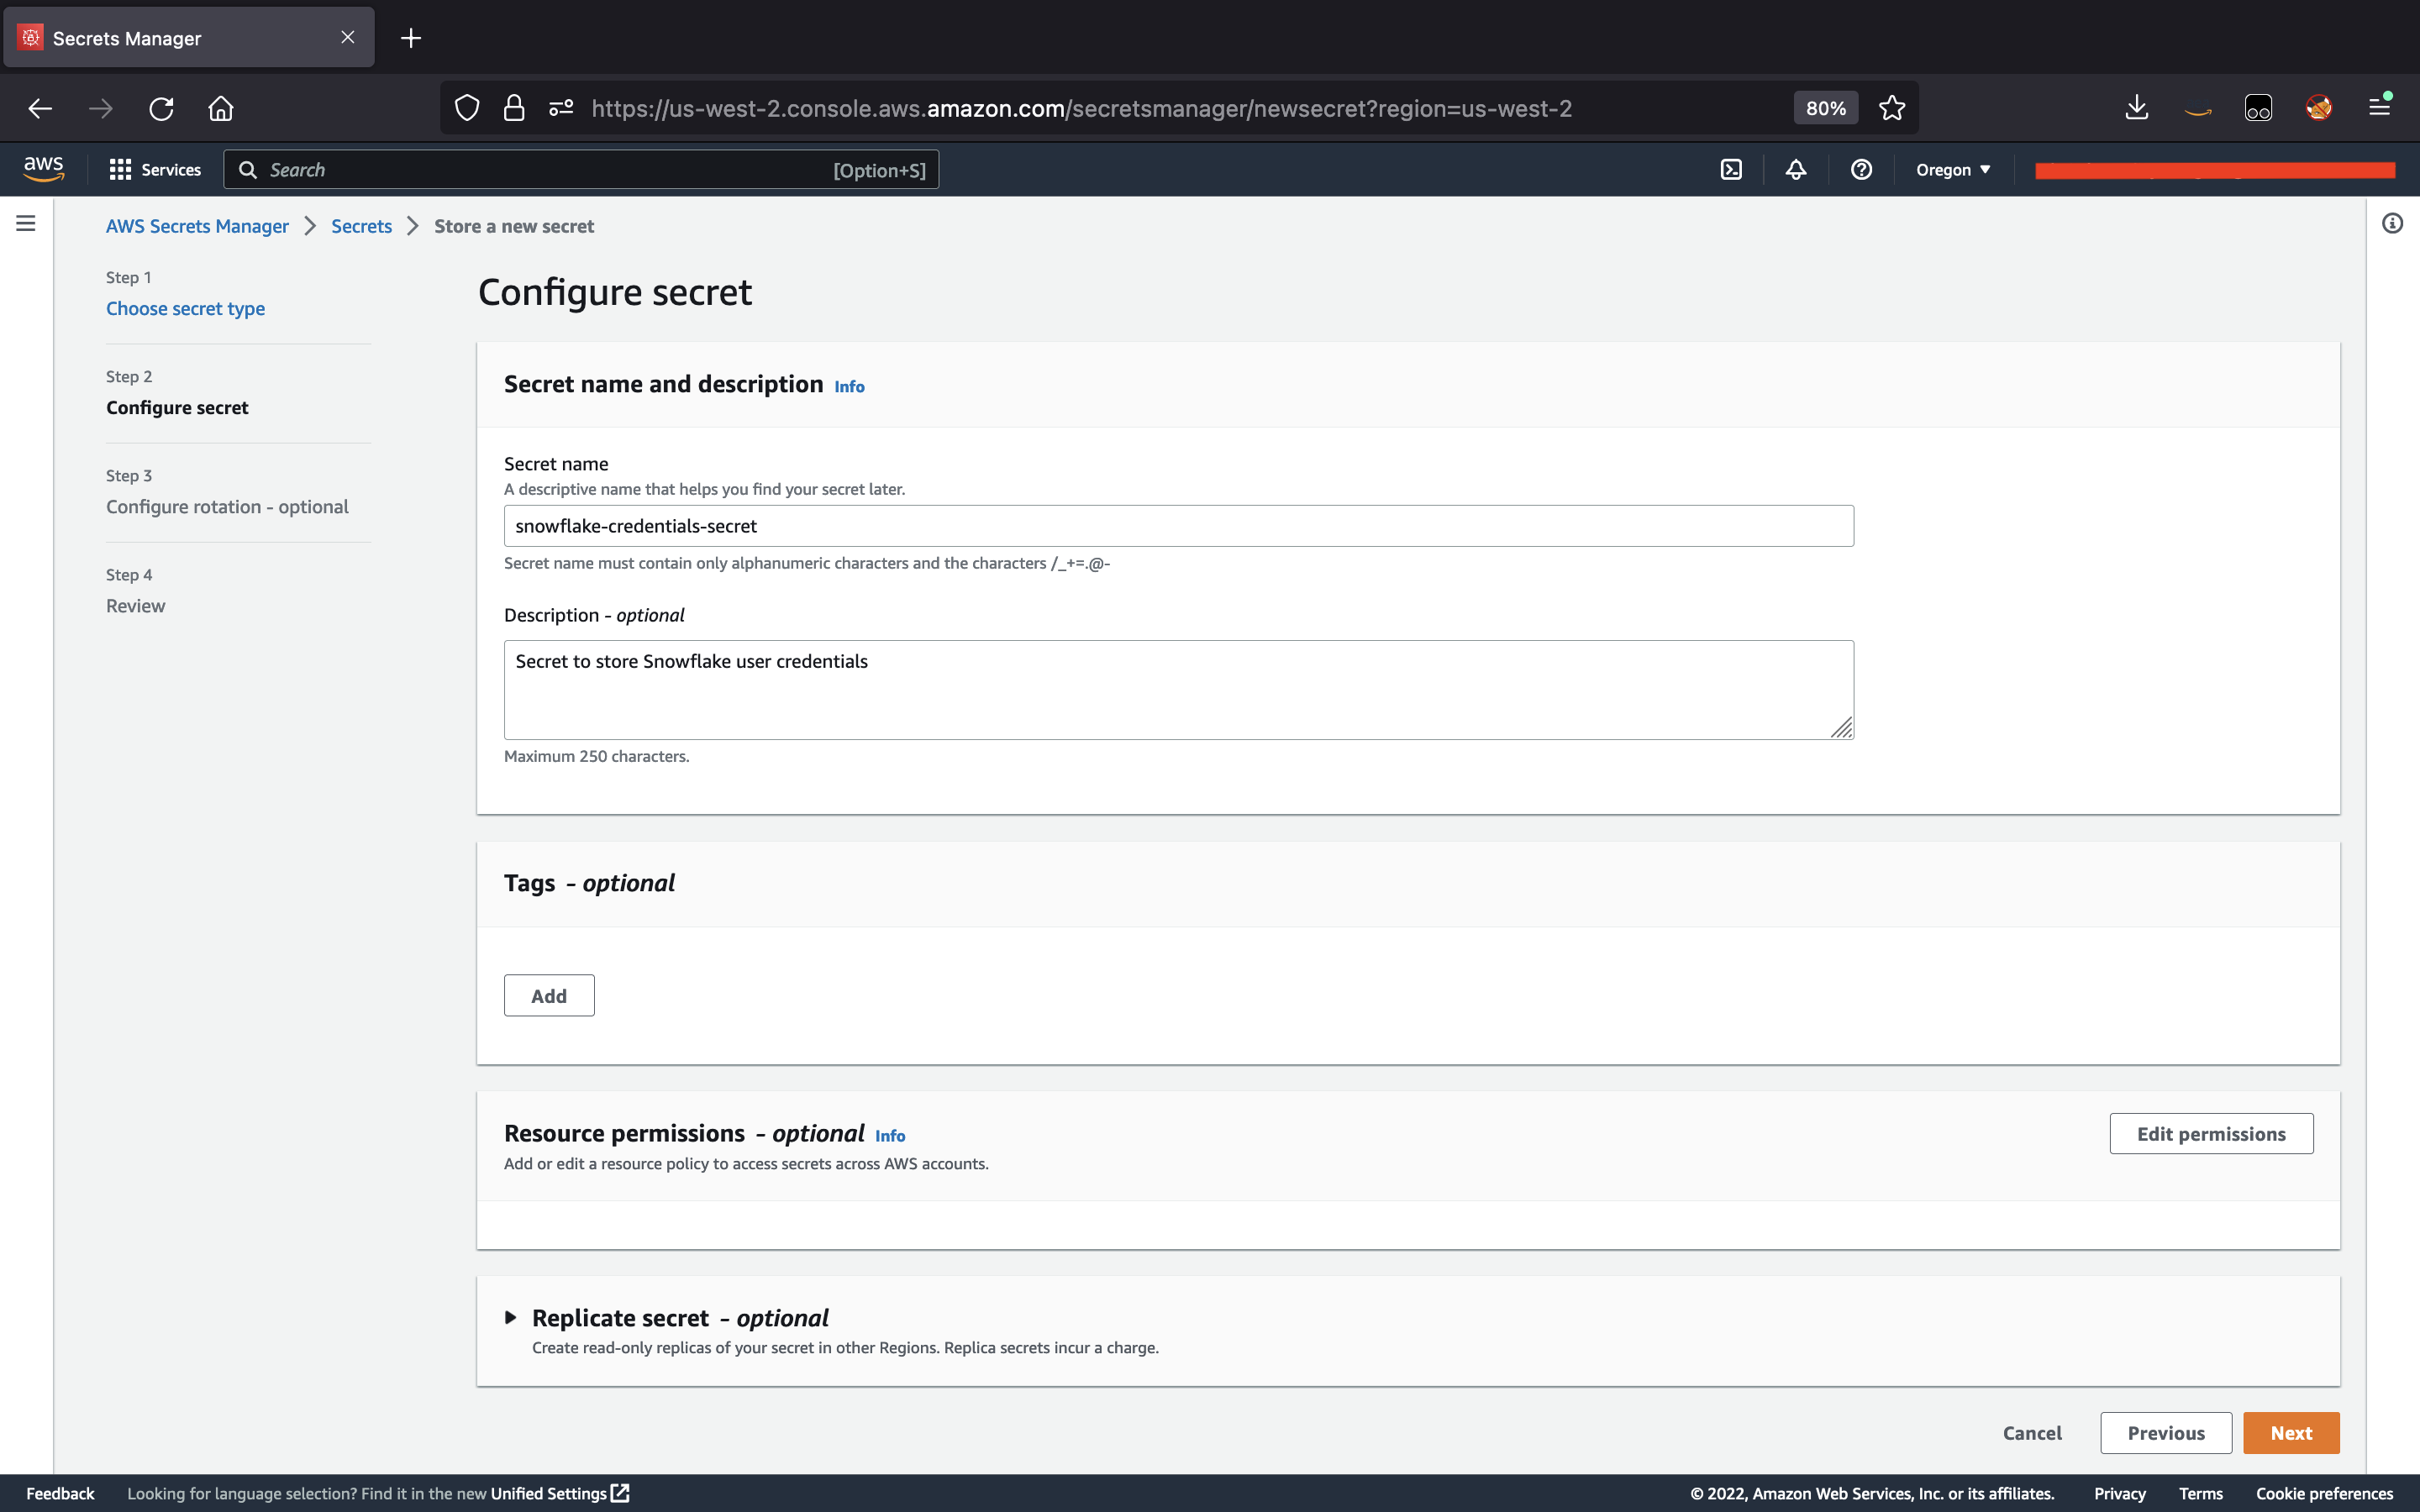Click the Secrets breadcrumb link
The height and width of the screenshot is (1512, 2420).
point(361,226)
